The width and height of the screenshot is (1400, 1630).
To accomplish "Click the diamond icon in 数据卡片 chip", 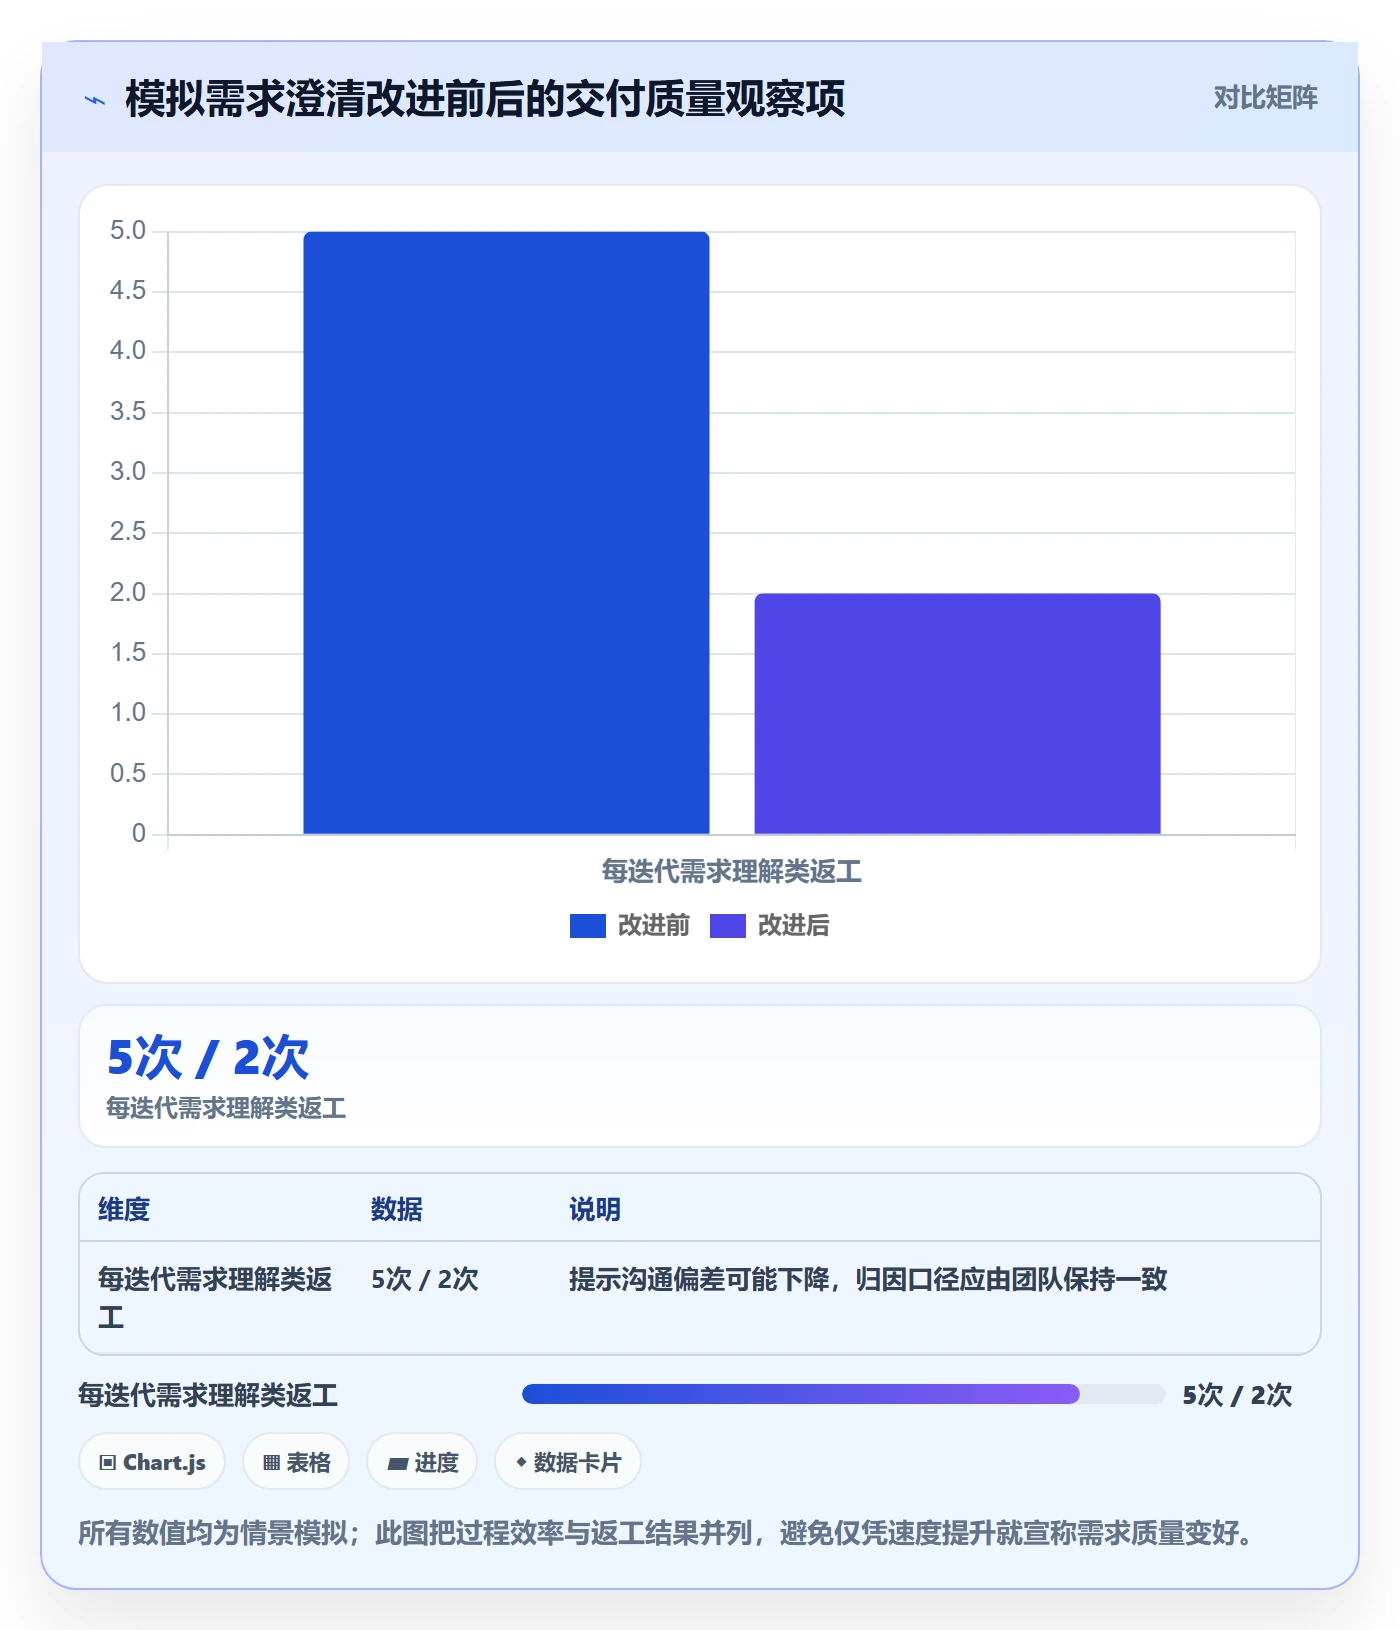I will coord(521,1462).
